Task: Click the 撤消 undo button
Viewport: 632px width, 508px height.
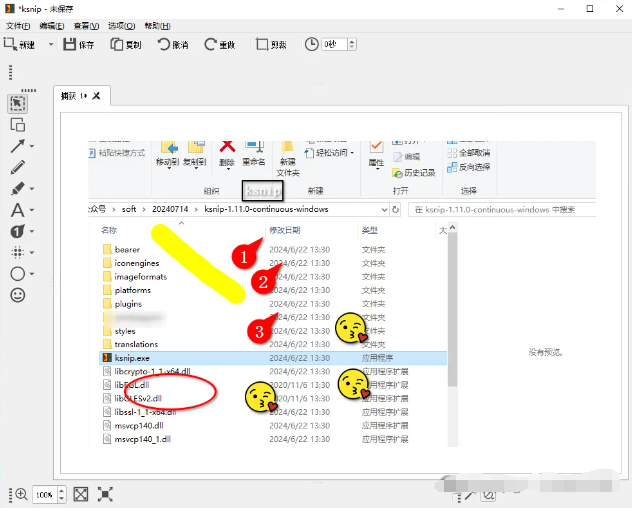Action: click(x=173, y=44)
